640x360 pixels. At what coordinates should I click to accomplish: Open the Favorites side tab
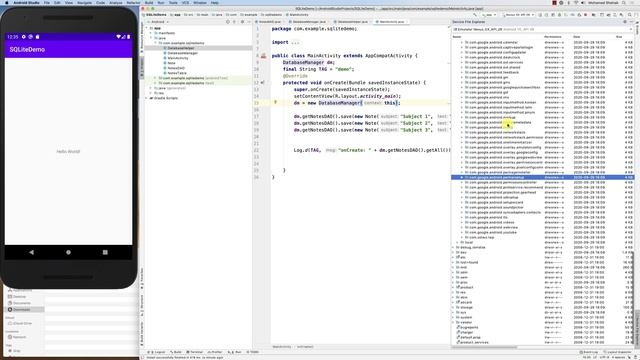coord(142,278)
